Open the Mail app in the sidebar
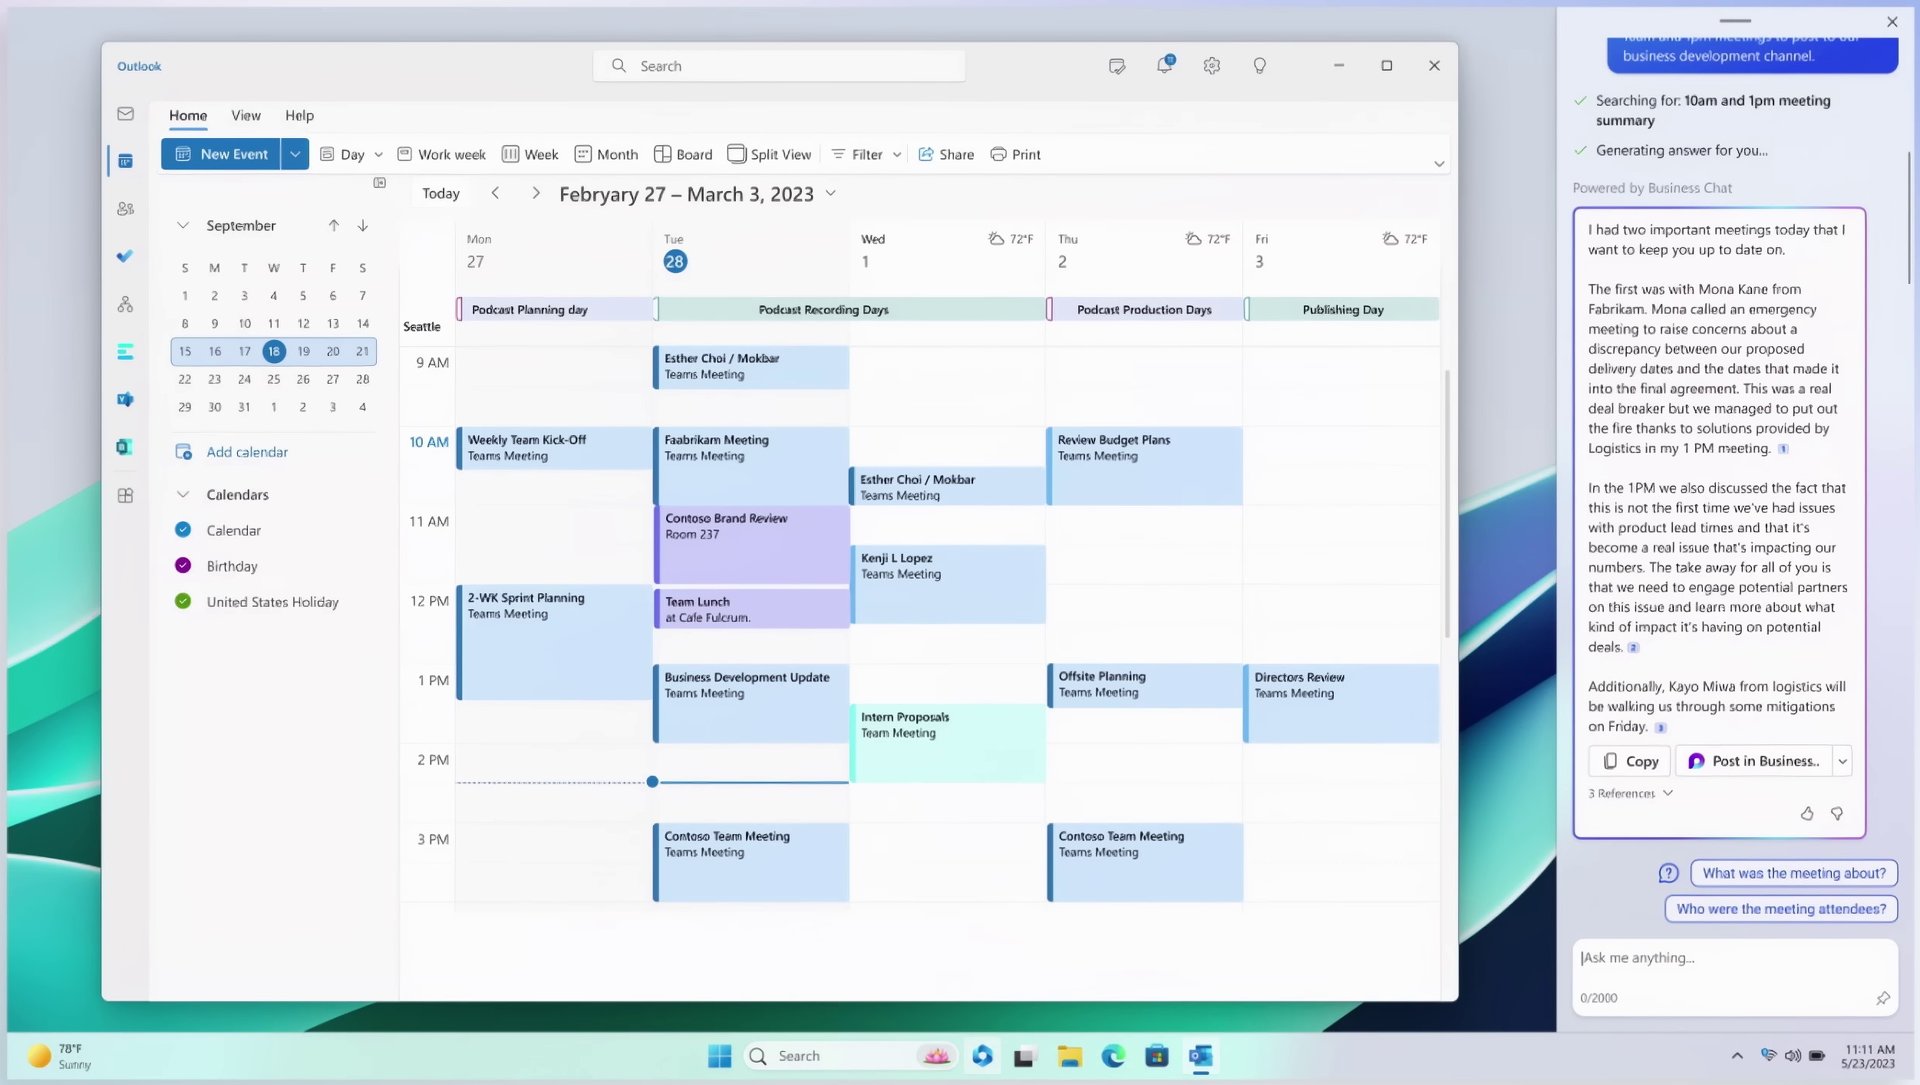 tap(125, 113)
